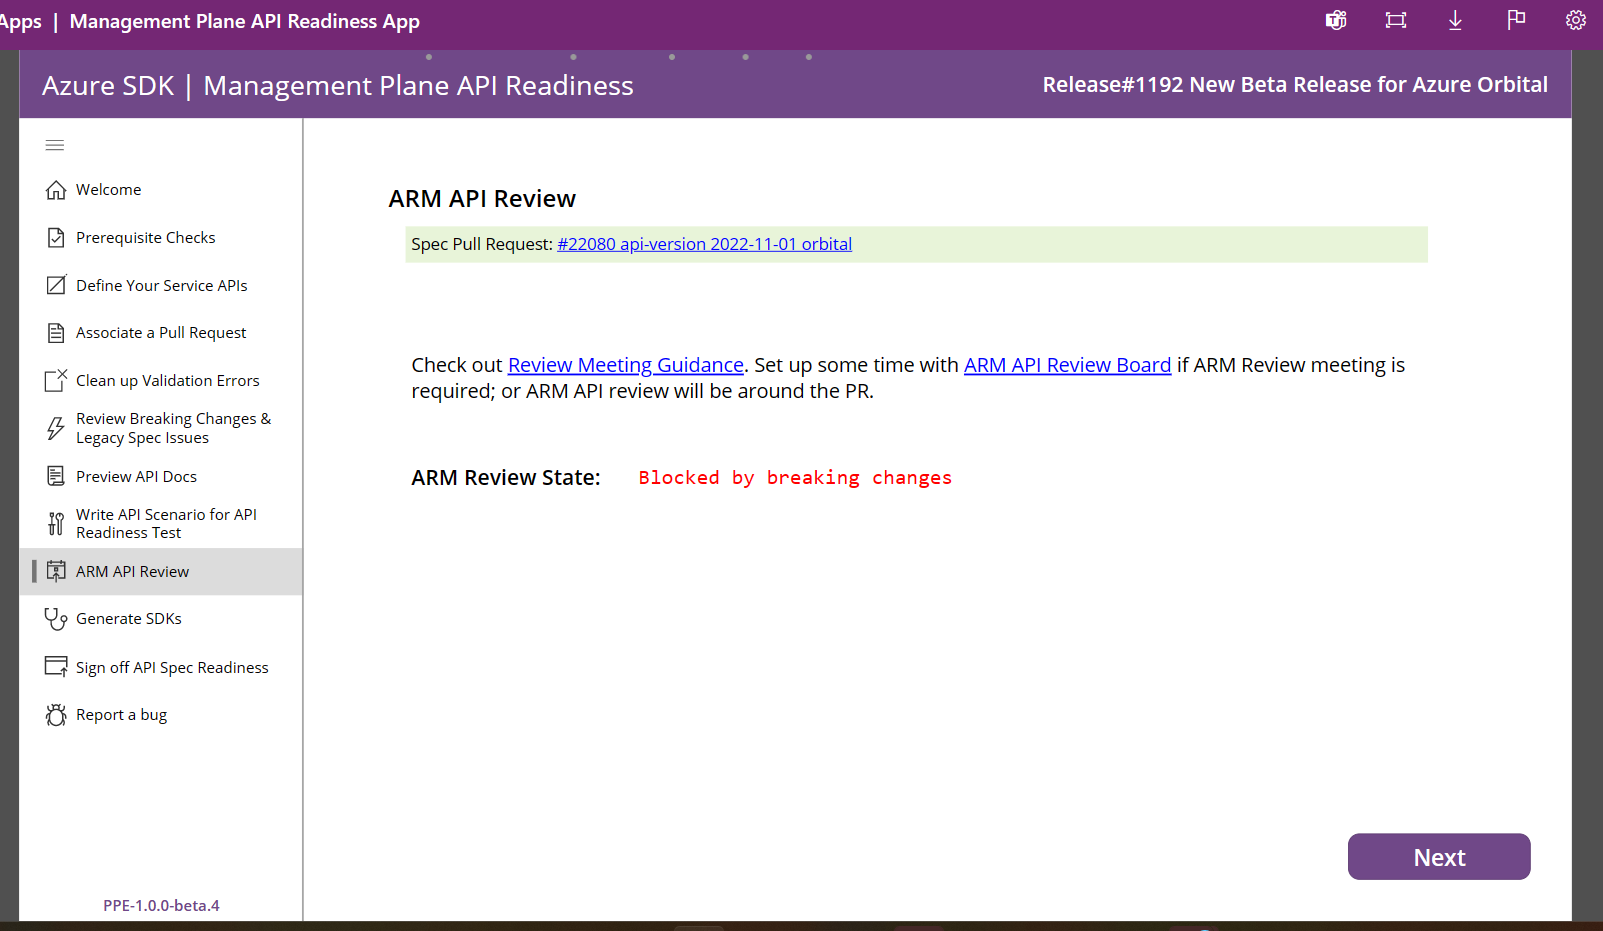The width and height of the screenshot is (1603, 931).
Task: Open the settings gear icon
Action: [x=1576, y=20]
